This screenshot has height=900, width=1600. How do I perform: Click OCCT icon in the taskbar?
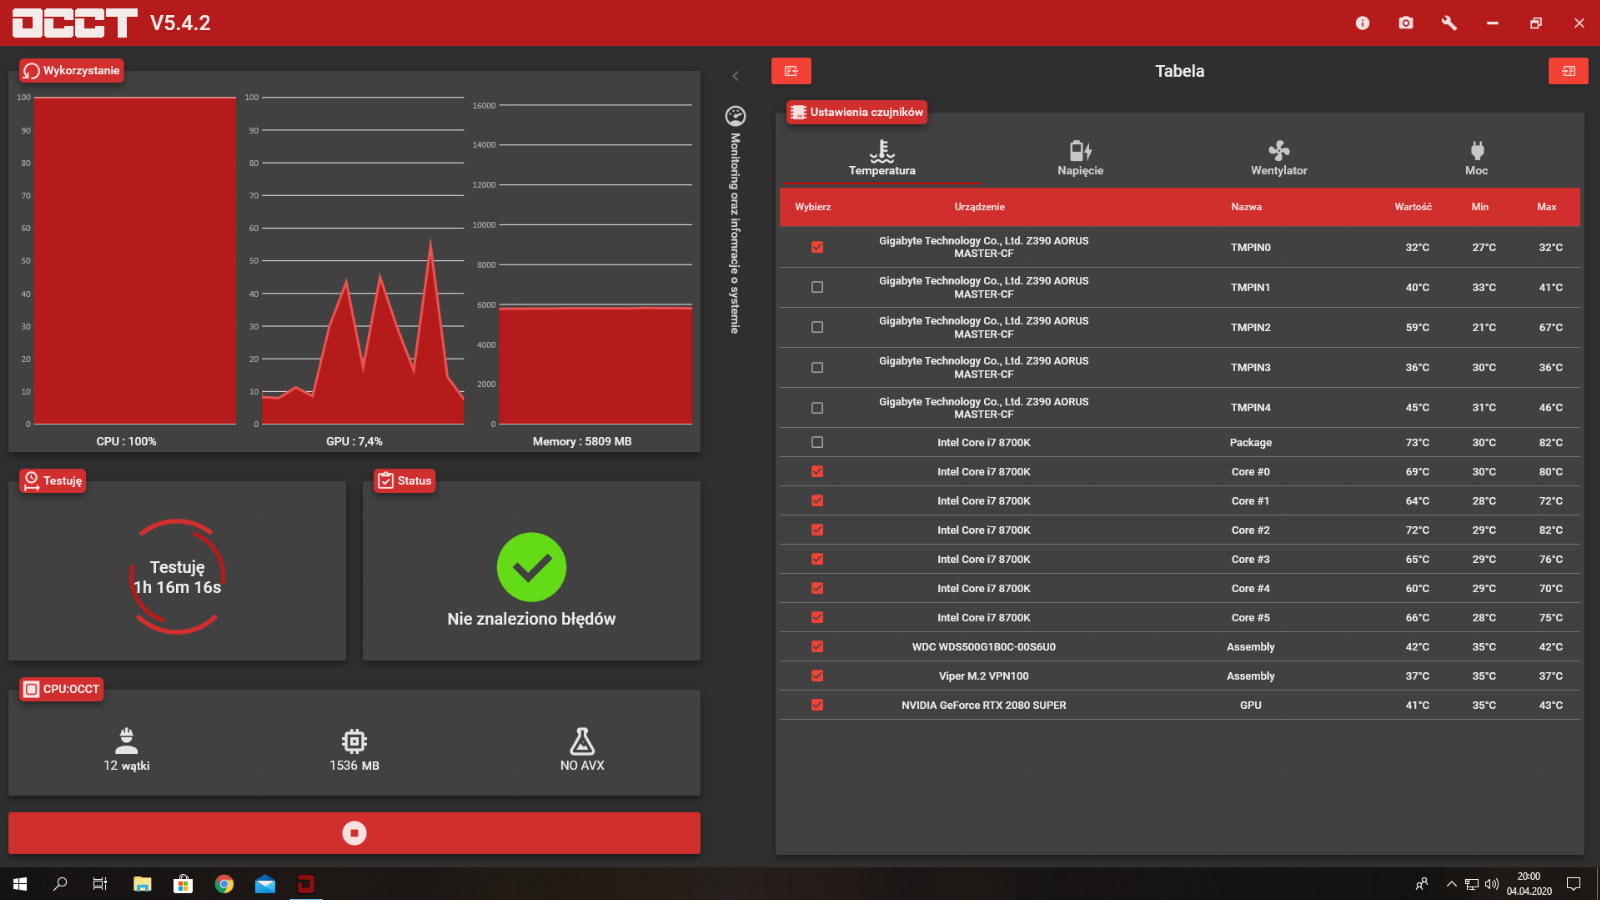[x=306, y=884]
